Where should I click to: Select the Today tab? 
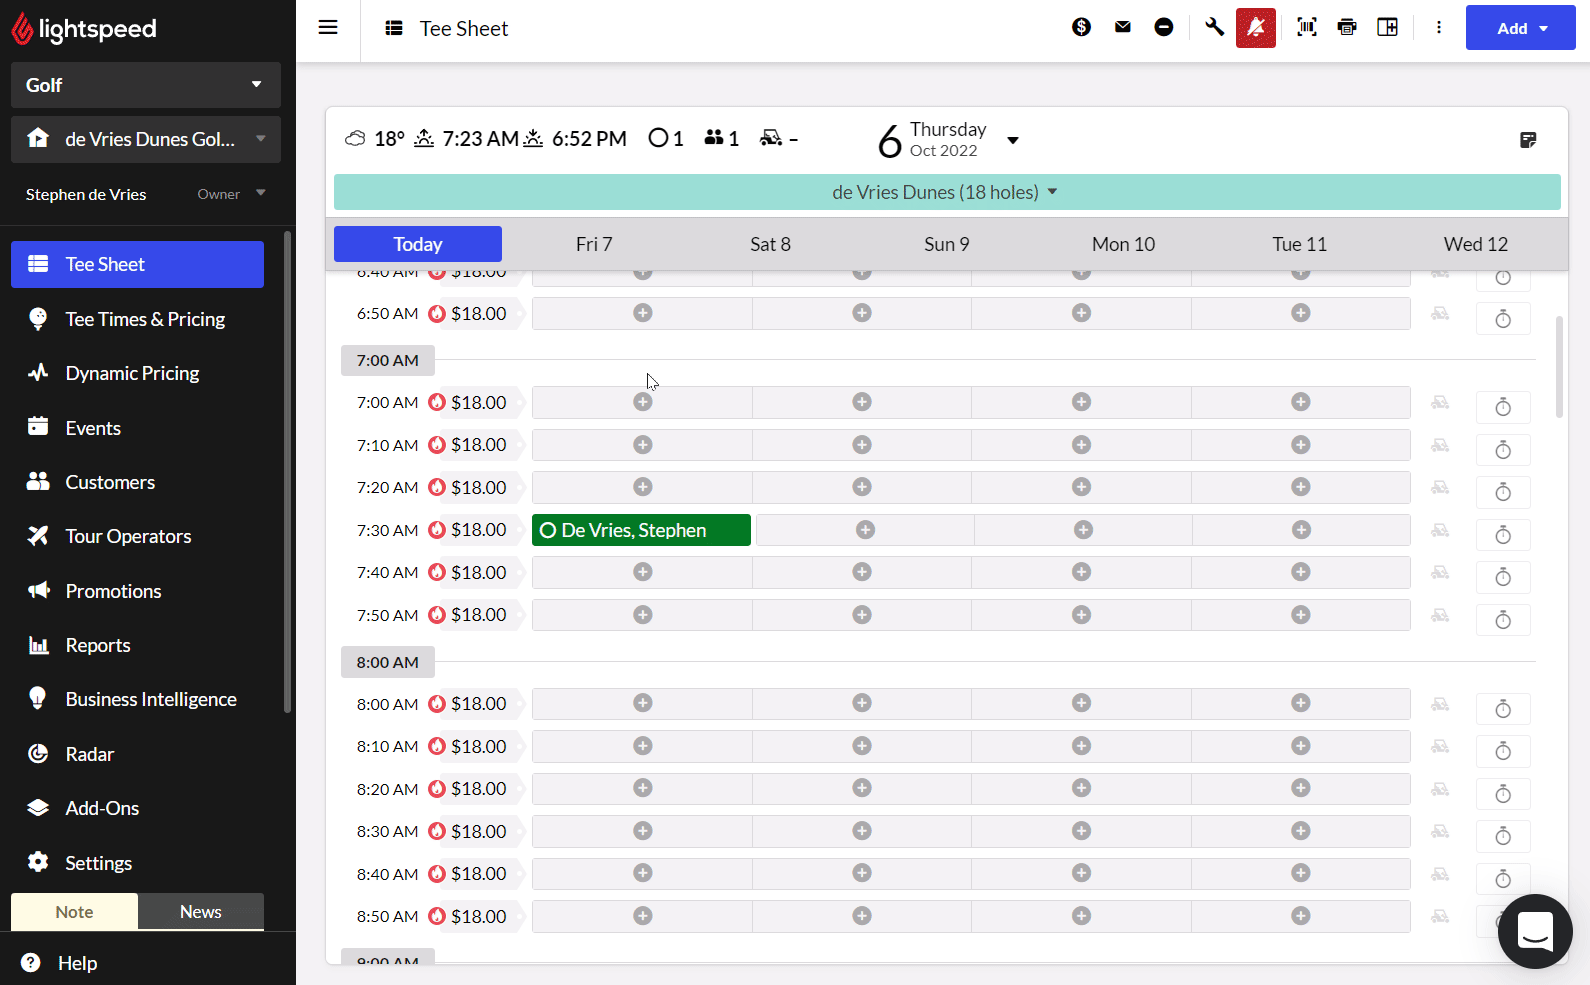[418, 244]
